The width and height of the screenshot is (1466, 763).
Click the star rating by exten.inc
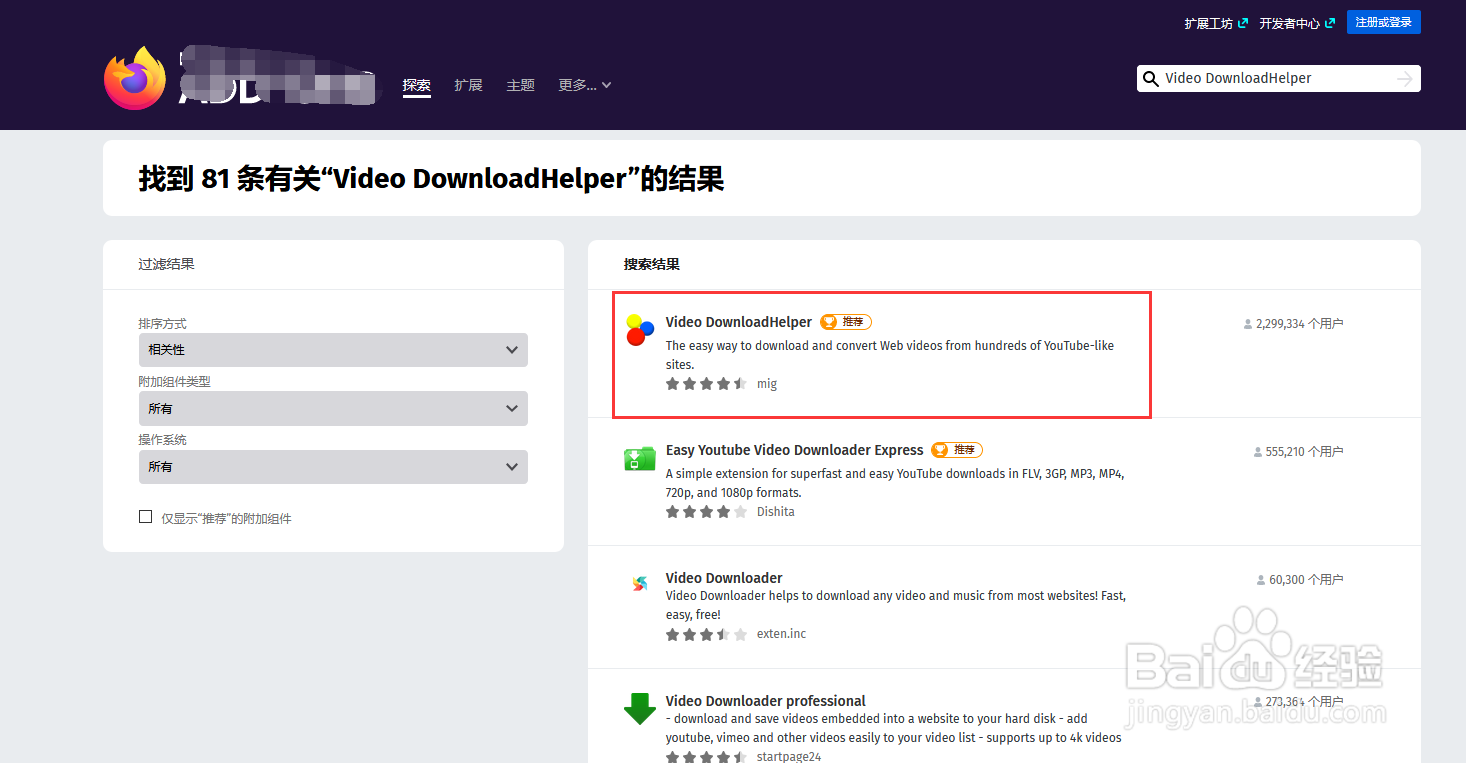707,634
